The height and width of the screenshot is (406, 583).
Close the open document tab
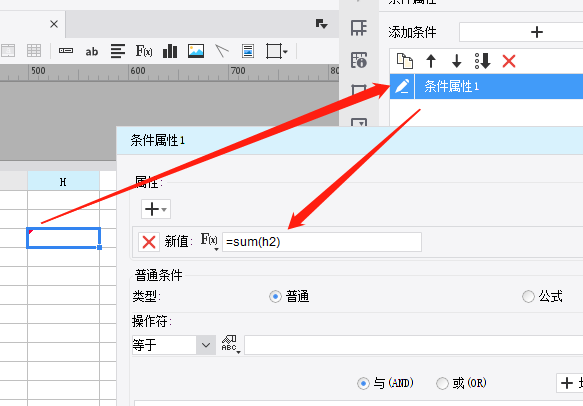[54, 24]
